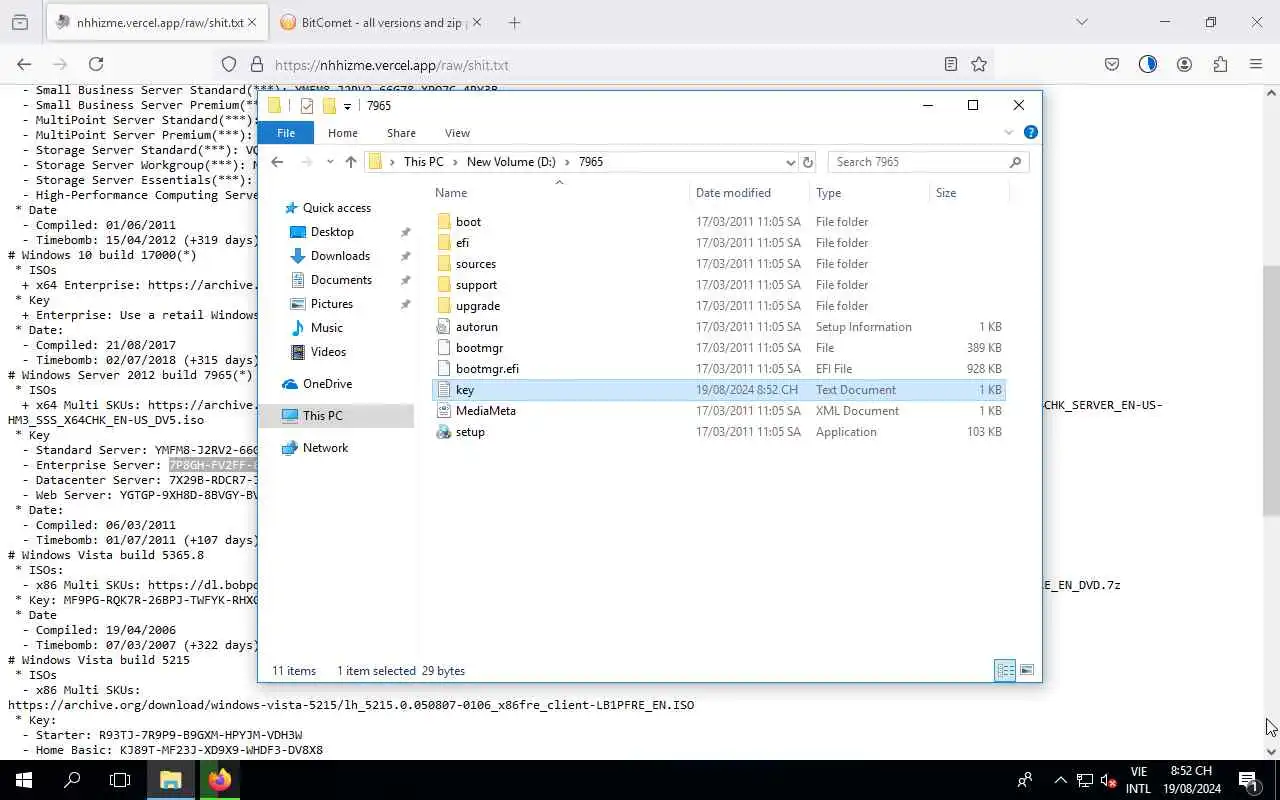Open Music in navigation pane
Image resolution: width=1280 pixels, height=800 pixels.
327,328
